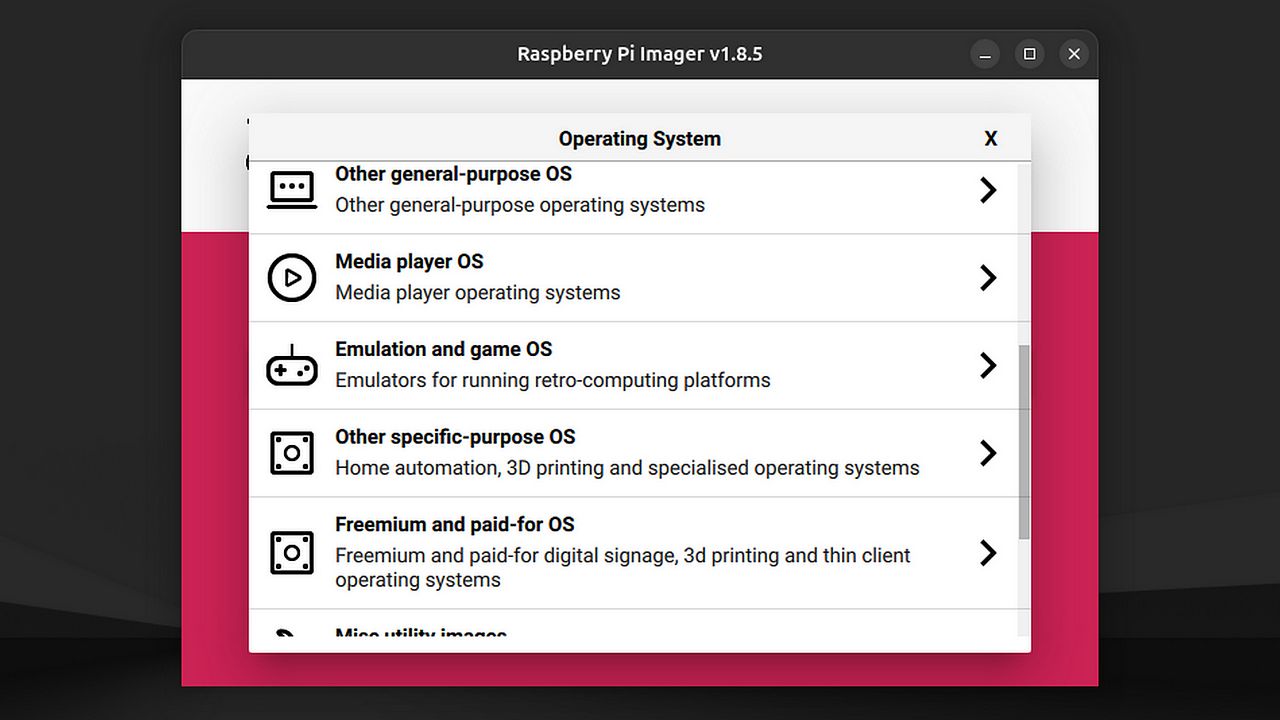Maximize the Raspberry Pi Imager window
This screenshot has width=1280, height=720.
coord(1029,54)
